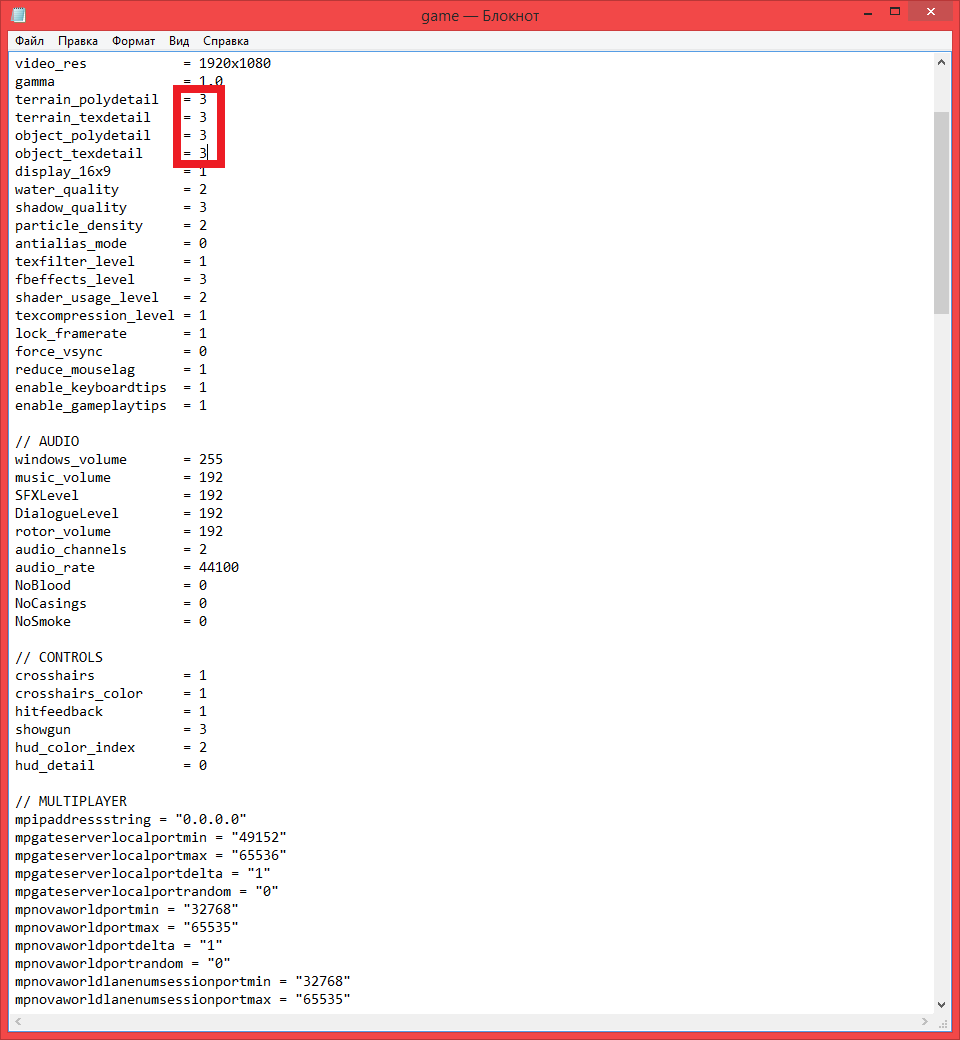Click the gamma setting name
Screen dimensions: 960x1040
[35, 82]
